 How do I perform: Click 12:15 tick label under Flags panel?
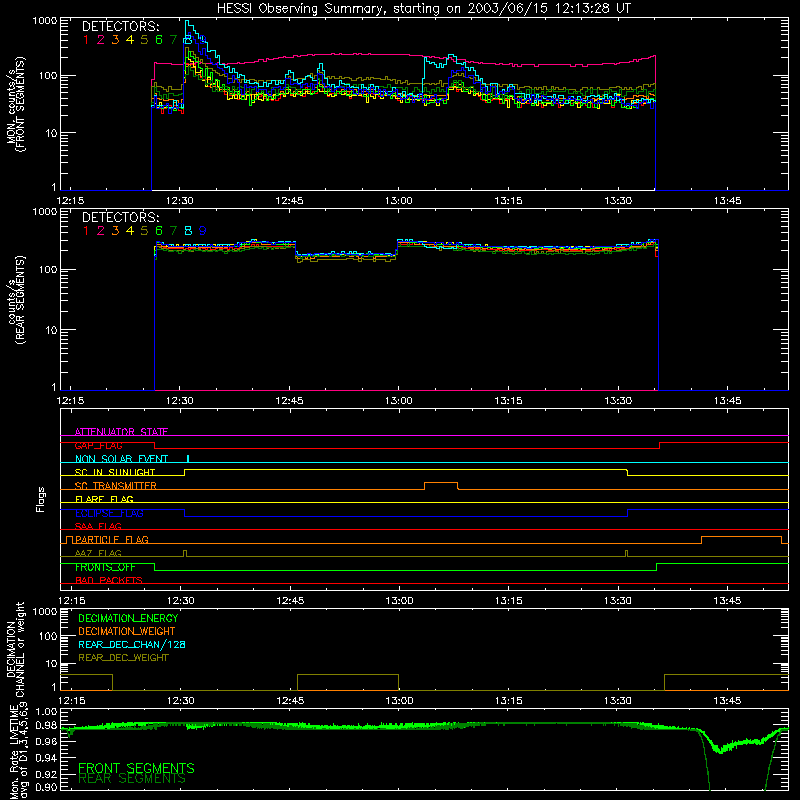point(72,601)
